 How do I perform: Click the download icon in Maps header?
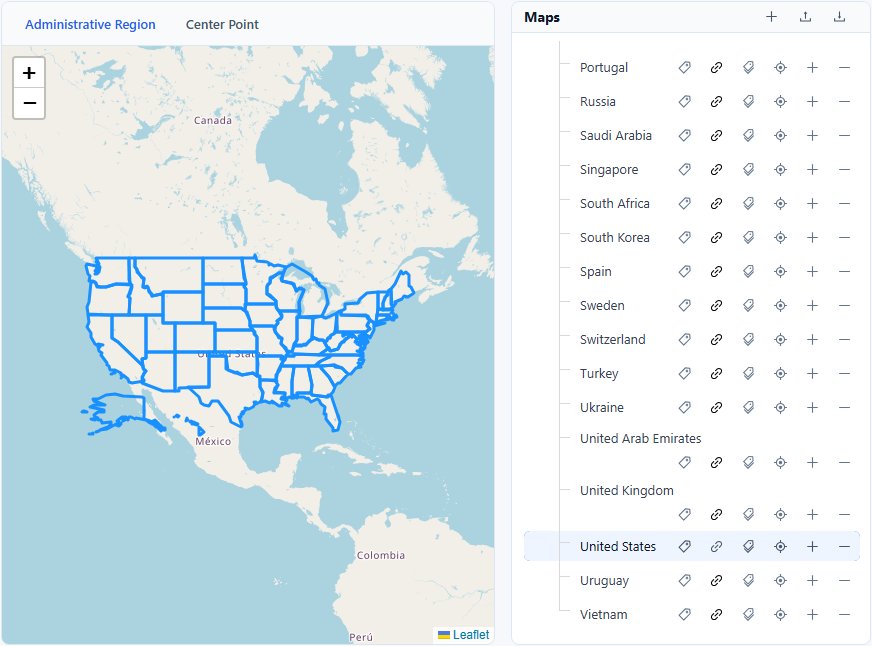[839, 17]
